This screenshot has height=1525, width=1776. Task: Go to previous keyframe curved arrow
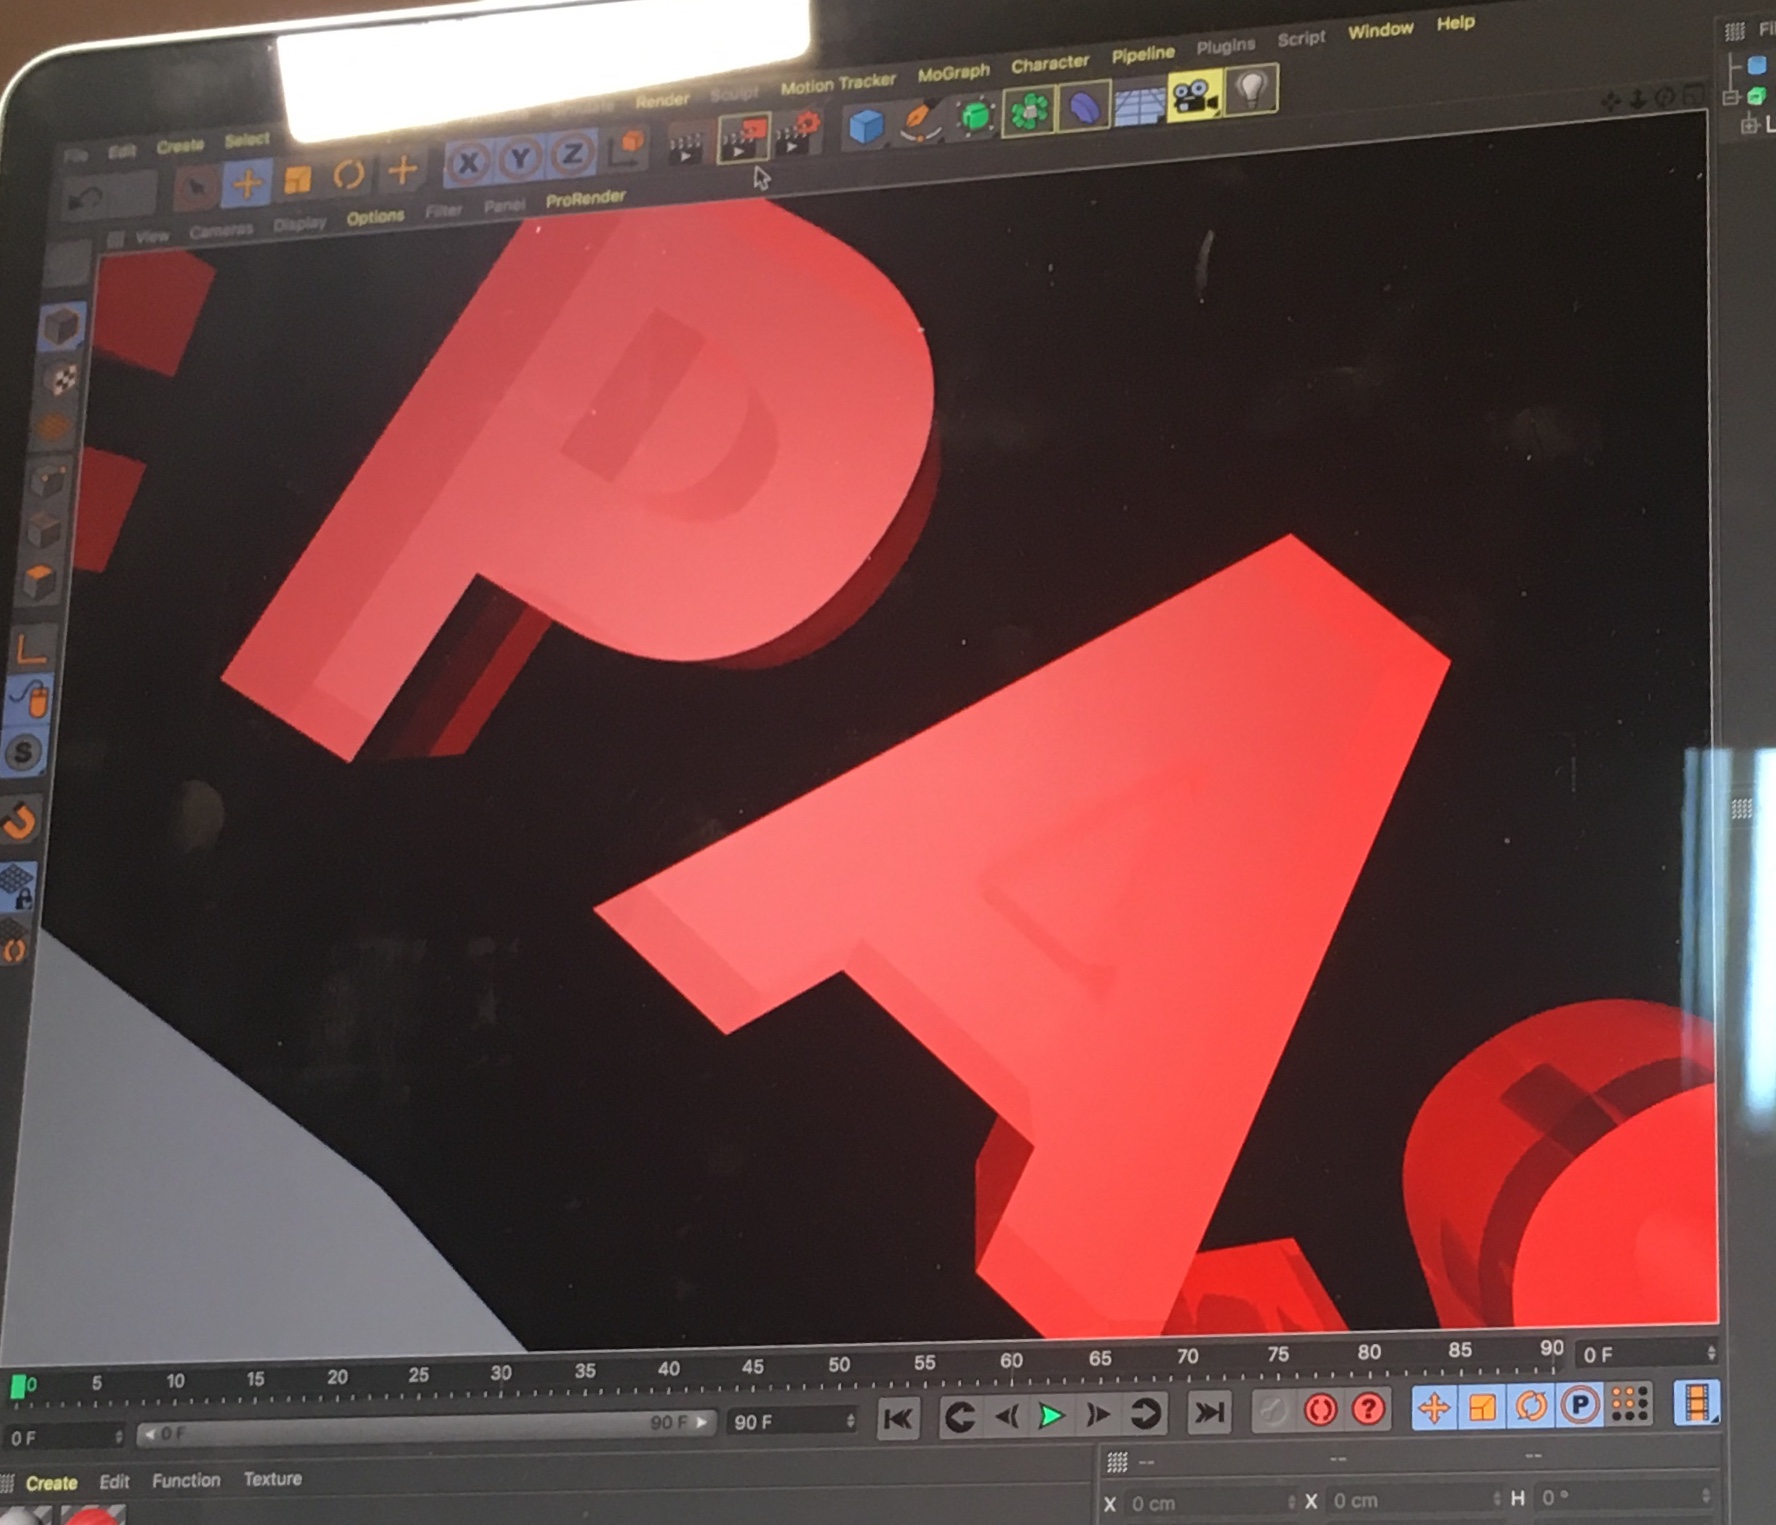coord(960,1416)
